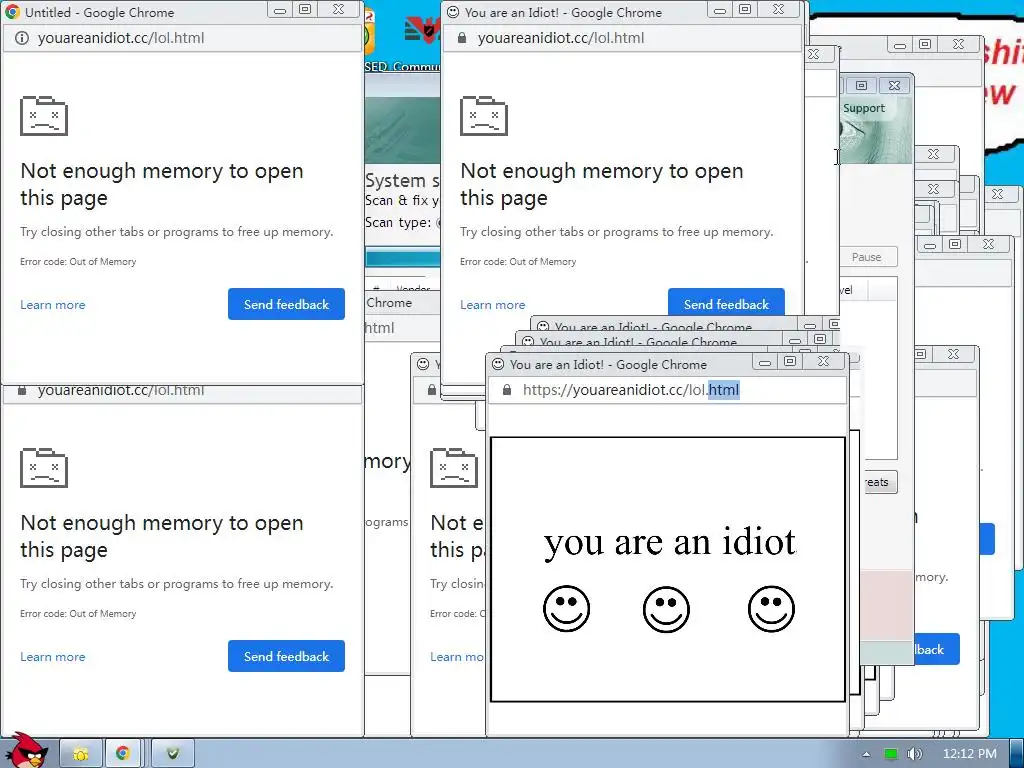Screen dimensions: 1024x768
Task: Open the volume speaker tray icon
Action: point(914,754)
